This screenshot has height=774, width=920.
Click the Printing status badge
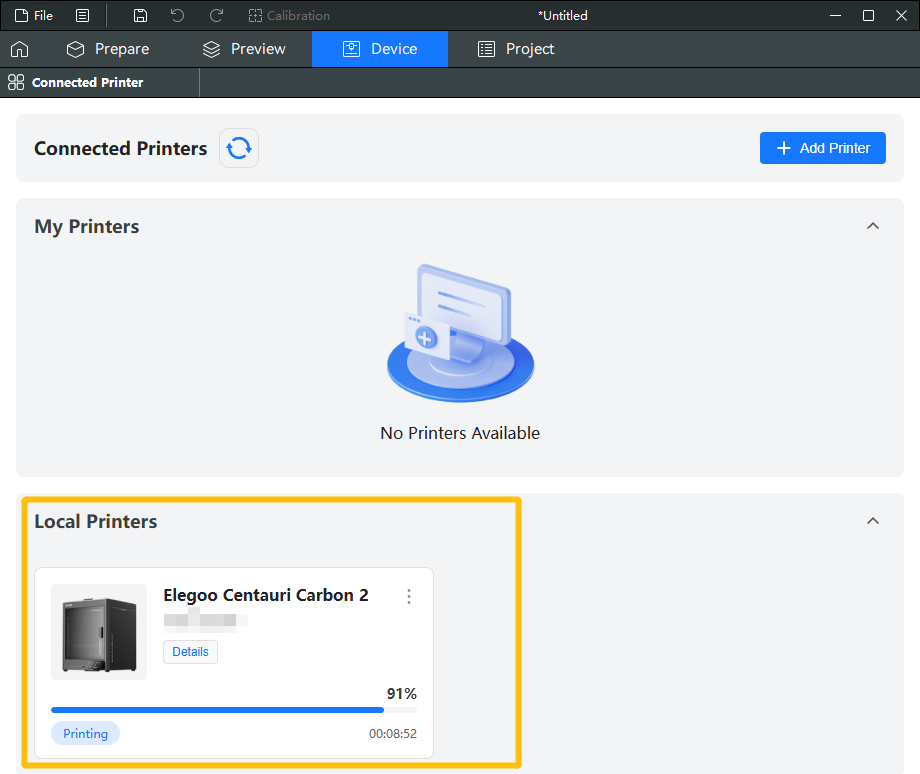[85, 733]
